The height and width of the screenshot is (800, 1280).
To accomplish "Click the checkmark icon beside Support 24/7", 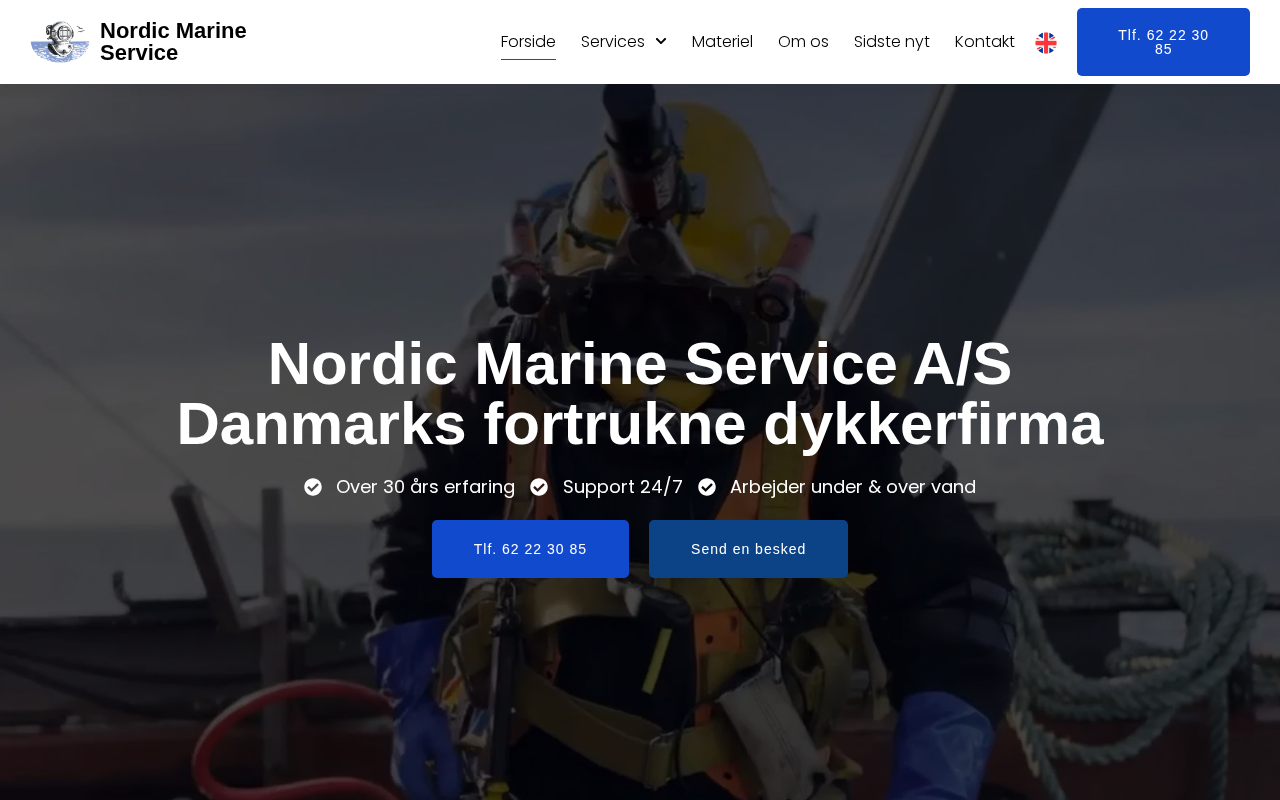I will (539, 487).
